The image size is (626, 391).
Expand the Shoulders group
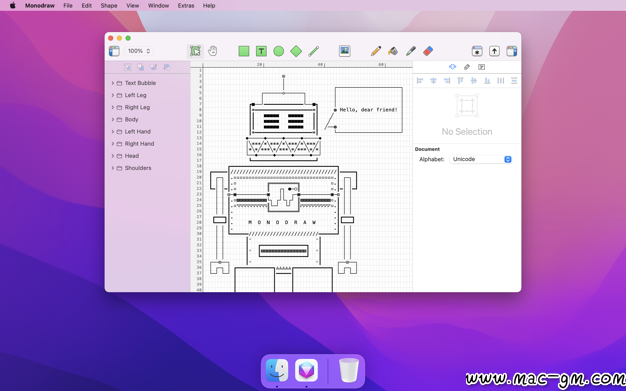(x=113, y=168)
